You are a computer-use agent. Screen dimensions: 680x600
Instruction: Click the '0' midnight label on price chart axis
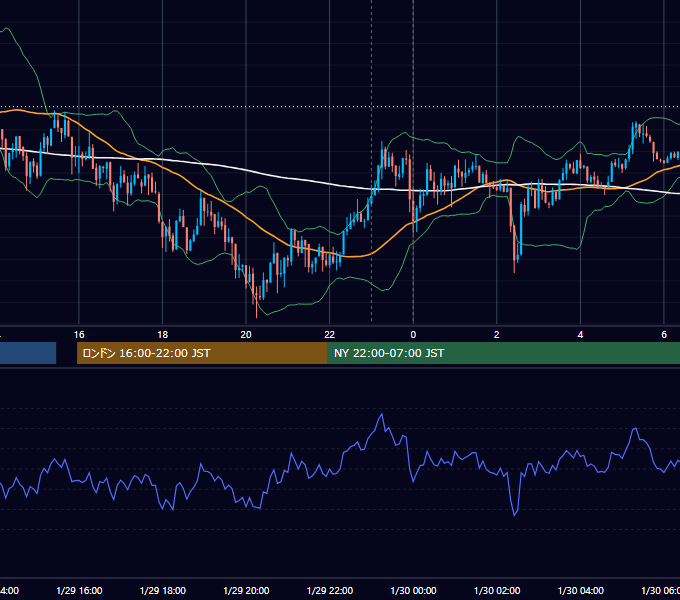pyautogui.click(x=413, y=335)
